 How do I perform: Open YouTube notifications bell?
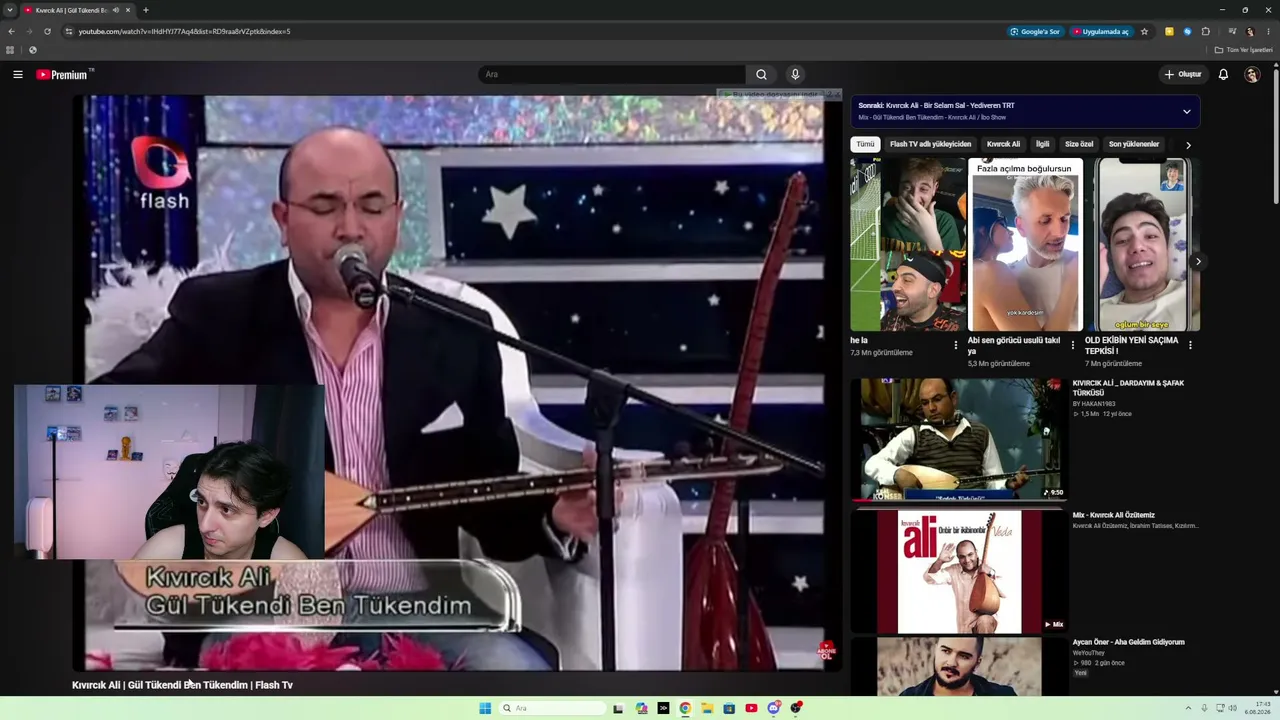[1223, 74]
